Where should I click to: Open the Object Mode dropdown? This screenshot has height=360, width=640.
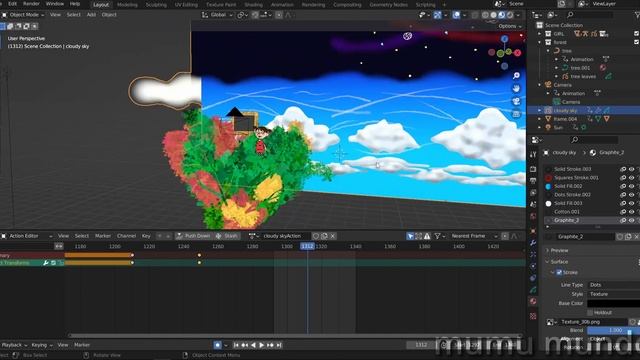click(x=23, y=15)
